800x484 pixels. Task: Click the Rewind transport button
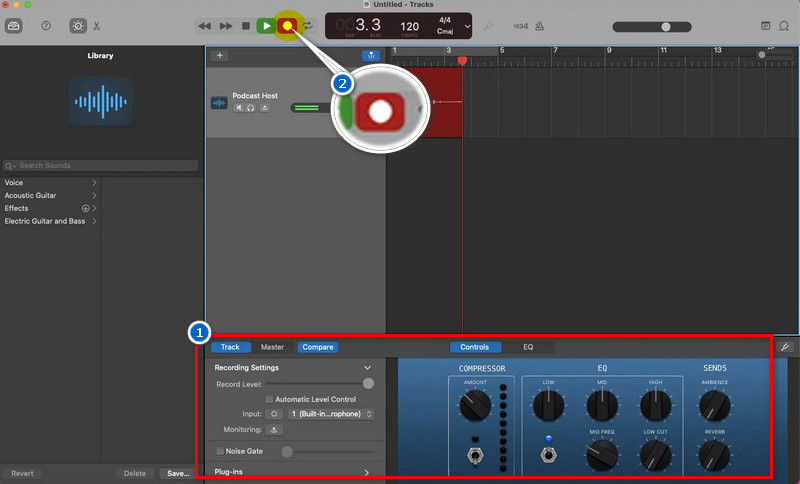click(x=205, y=26)
